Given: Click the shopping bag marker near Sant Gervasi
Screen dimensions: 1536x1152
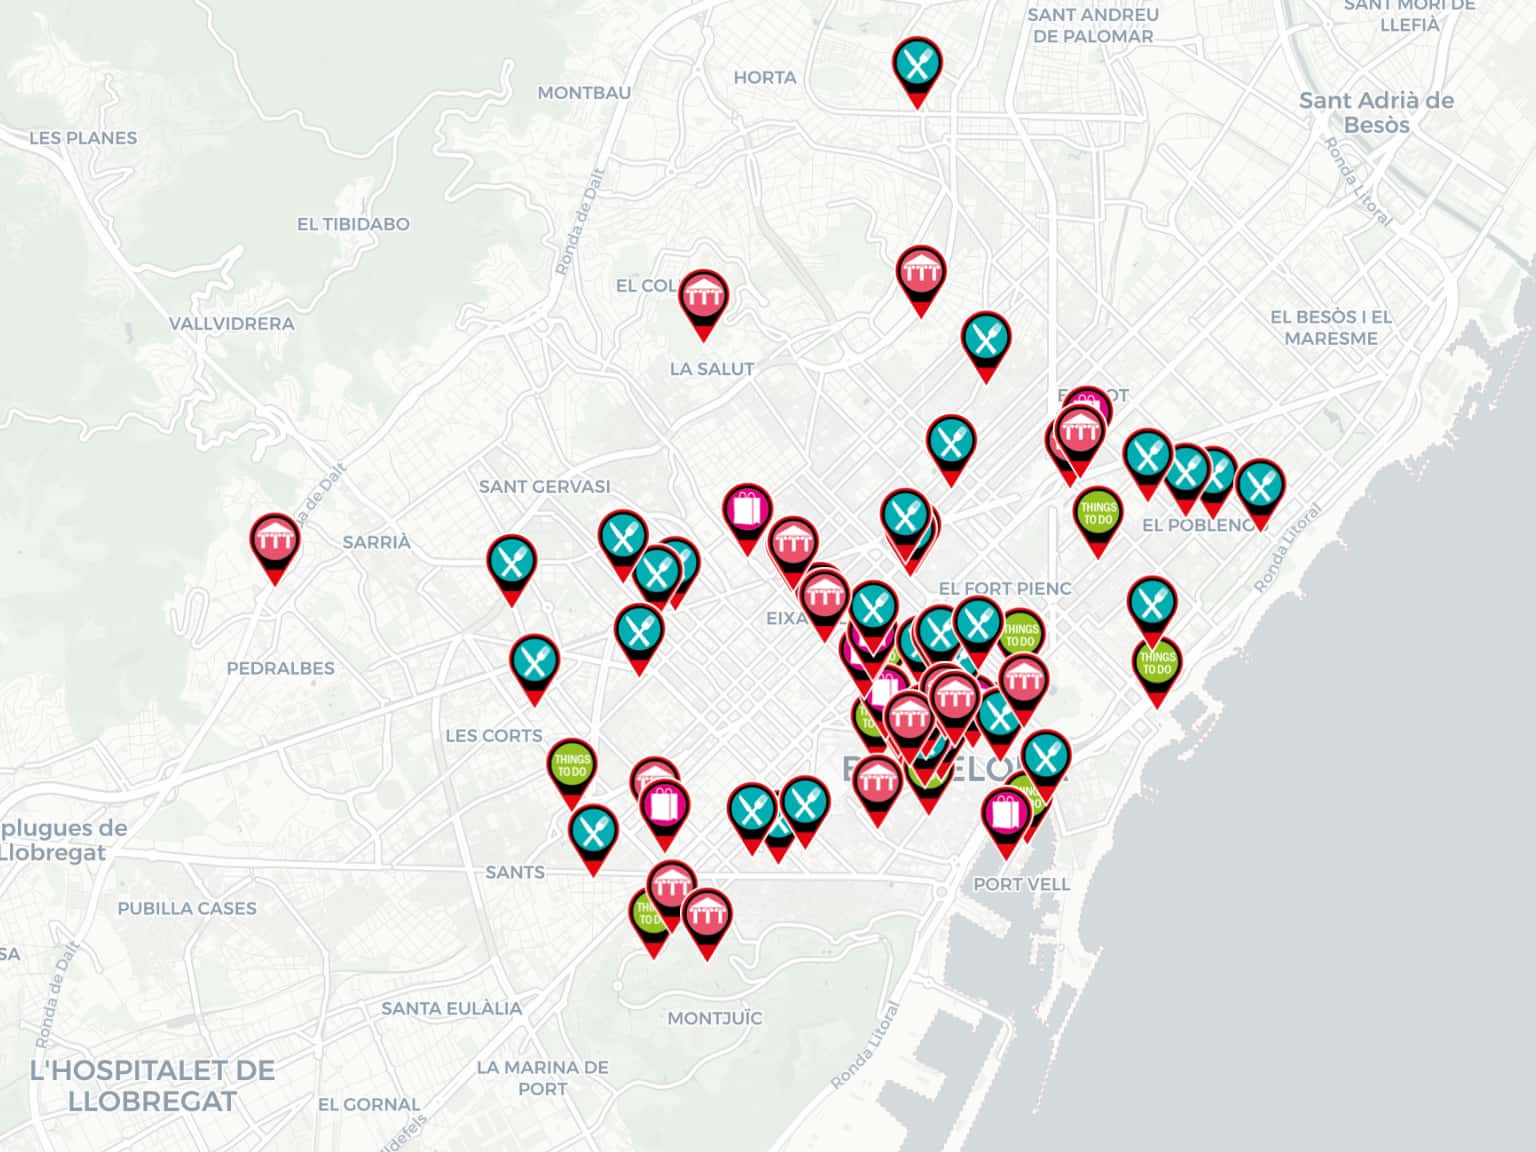Looking at the screenshot, I should (x=747, y=511).
